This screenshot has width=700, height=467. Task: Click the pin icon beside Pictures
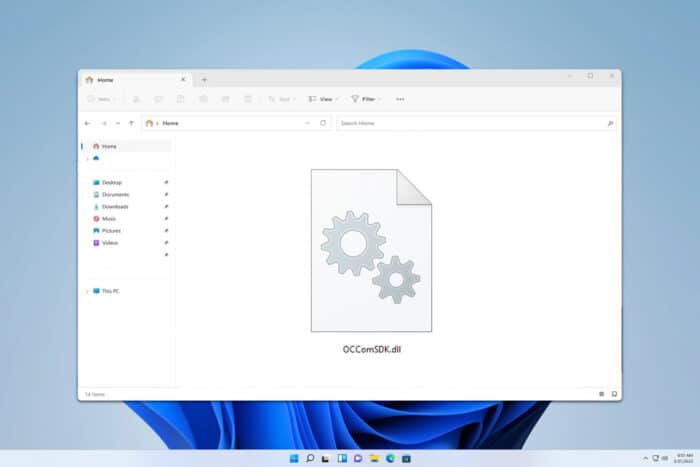click(x=166, y=231)
